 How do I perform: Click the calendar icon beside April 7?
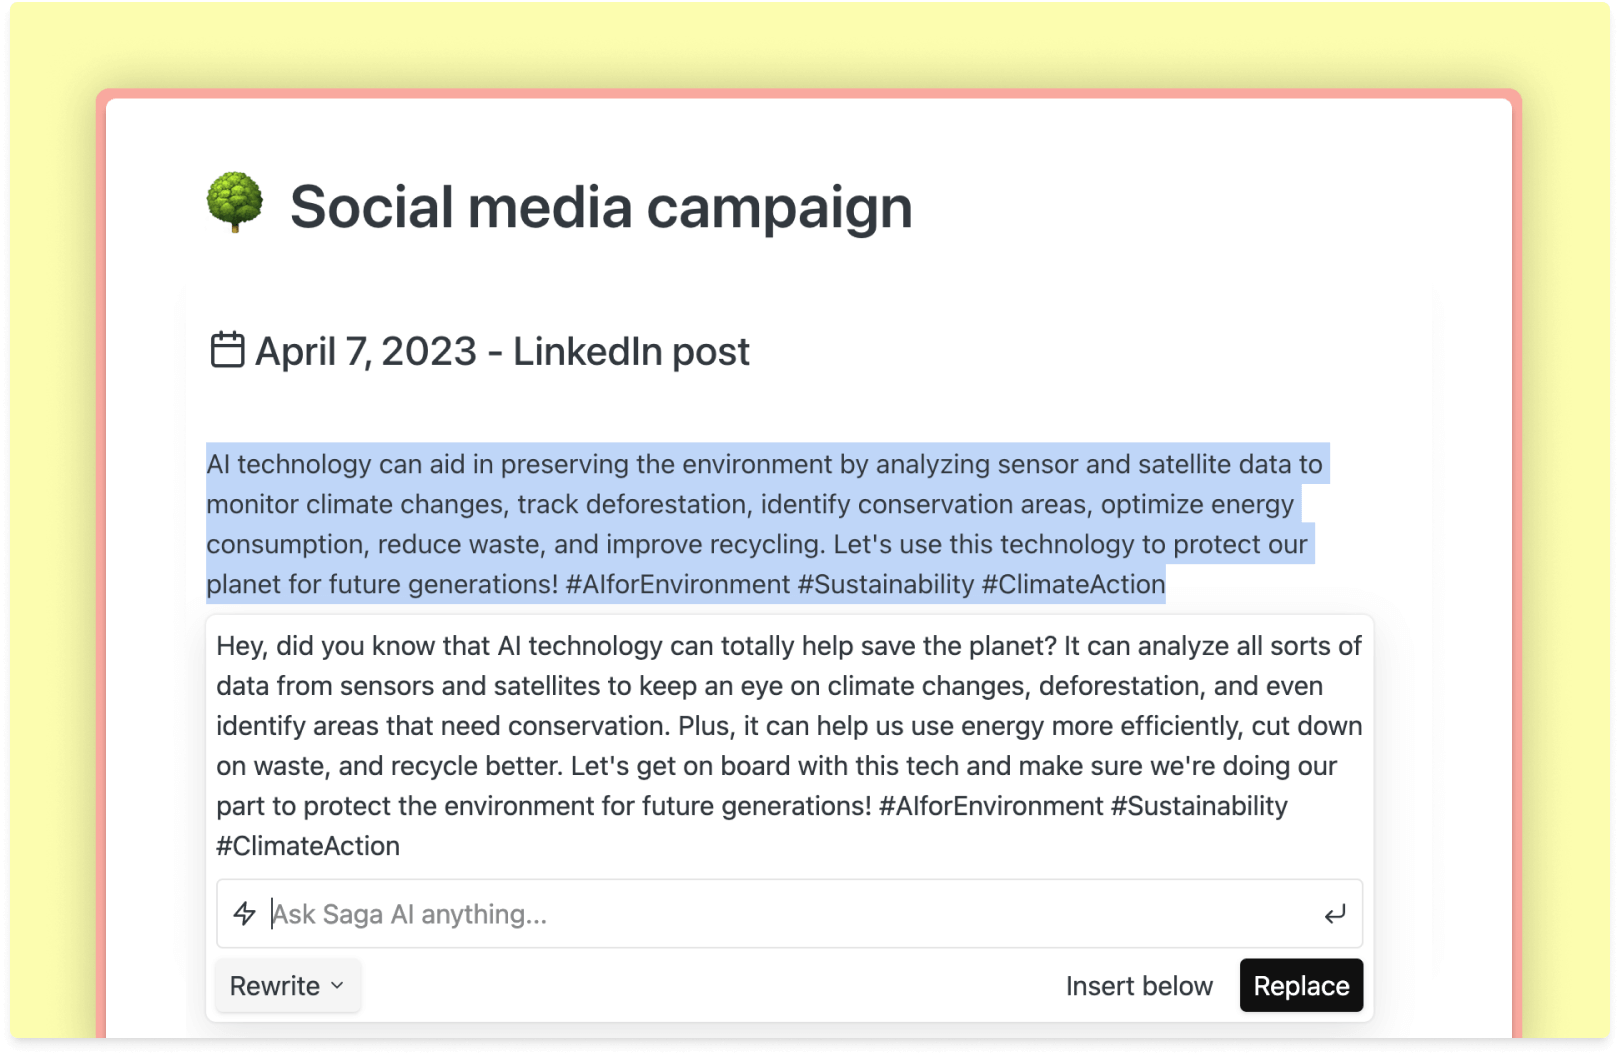227,350
